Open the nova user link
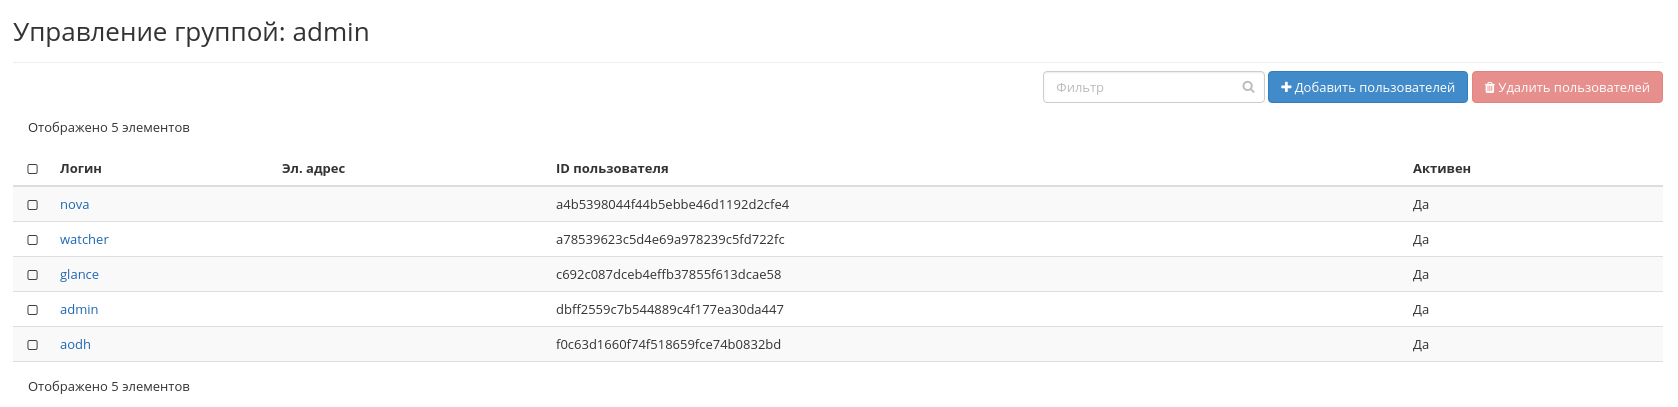Screen dimensions: 1678x407 click(x=74, y=205)
